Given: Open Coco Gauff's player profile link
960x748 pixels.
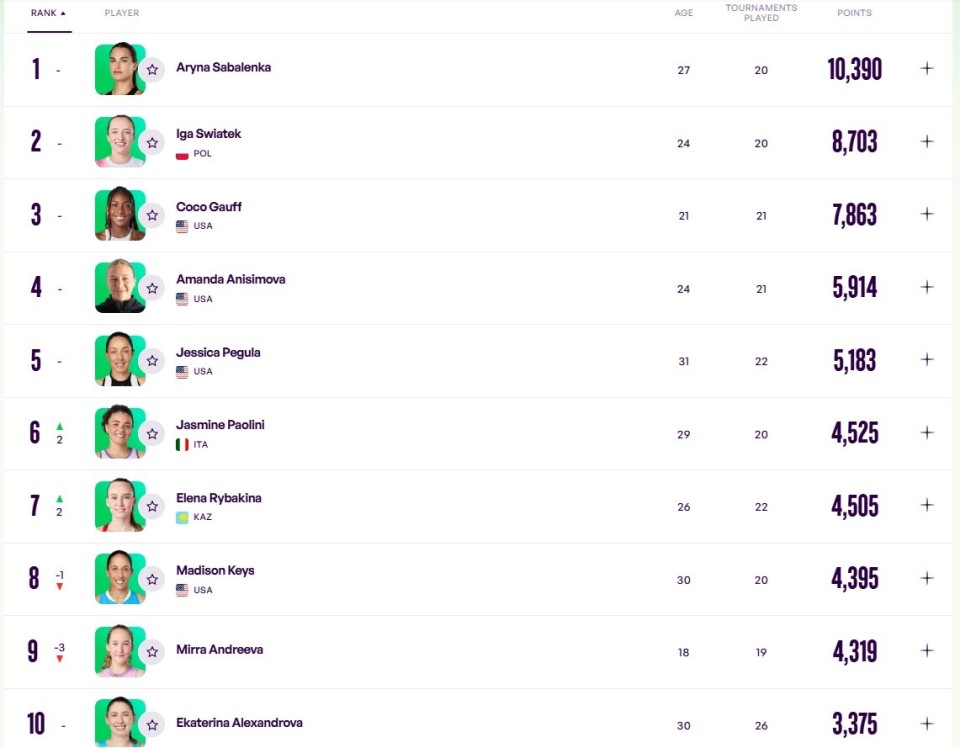Looking at the screenshot, I should click(x=209, y=207).
